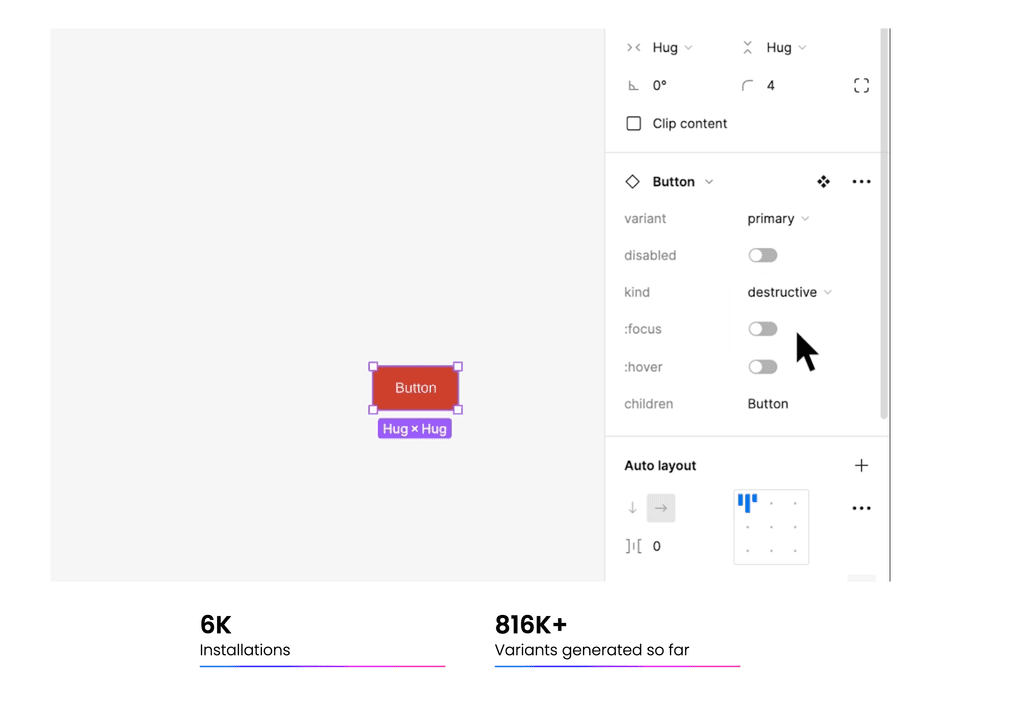
Task: Open the variant dropdown showing primary
Action: point(778,218)
